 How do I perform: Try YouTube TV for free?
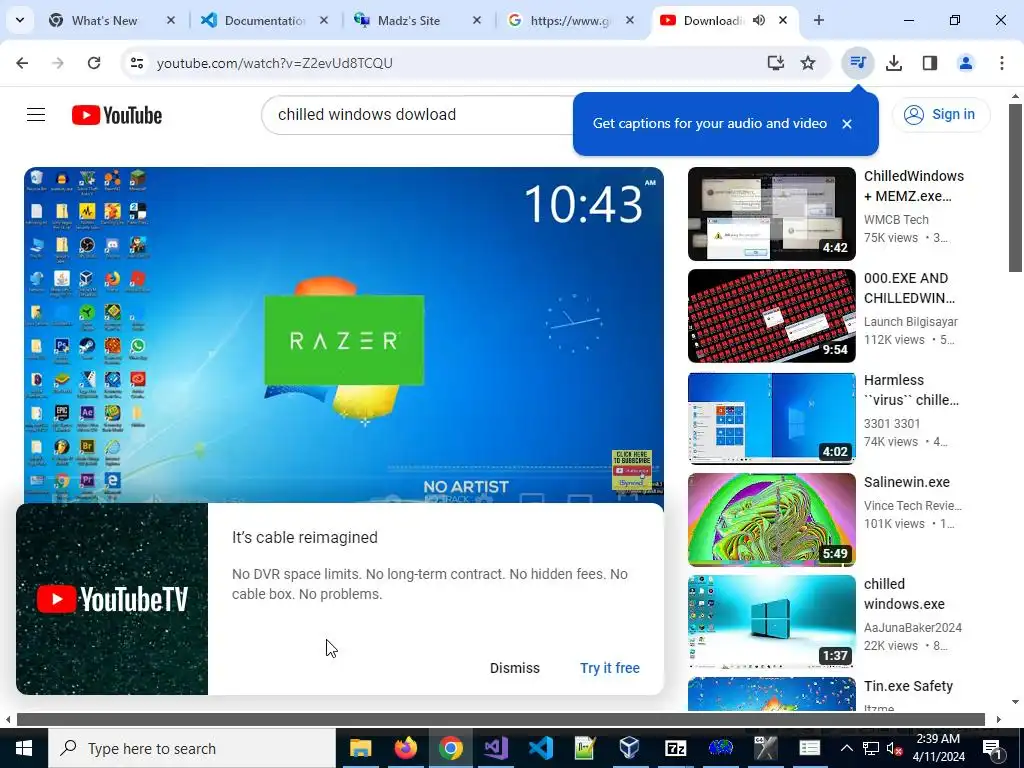point(610,668)
